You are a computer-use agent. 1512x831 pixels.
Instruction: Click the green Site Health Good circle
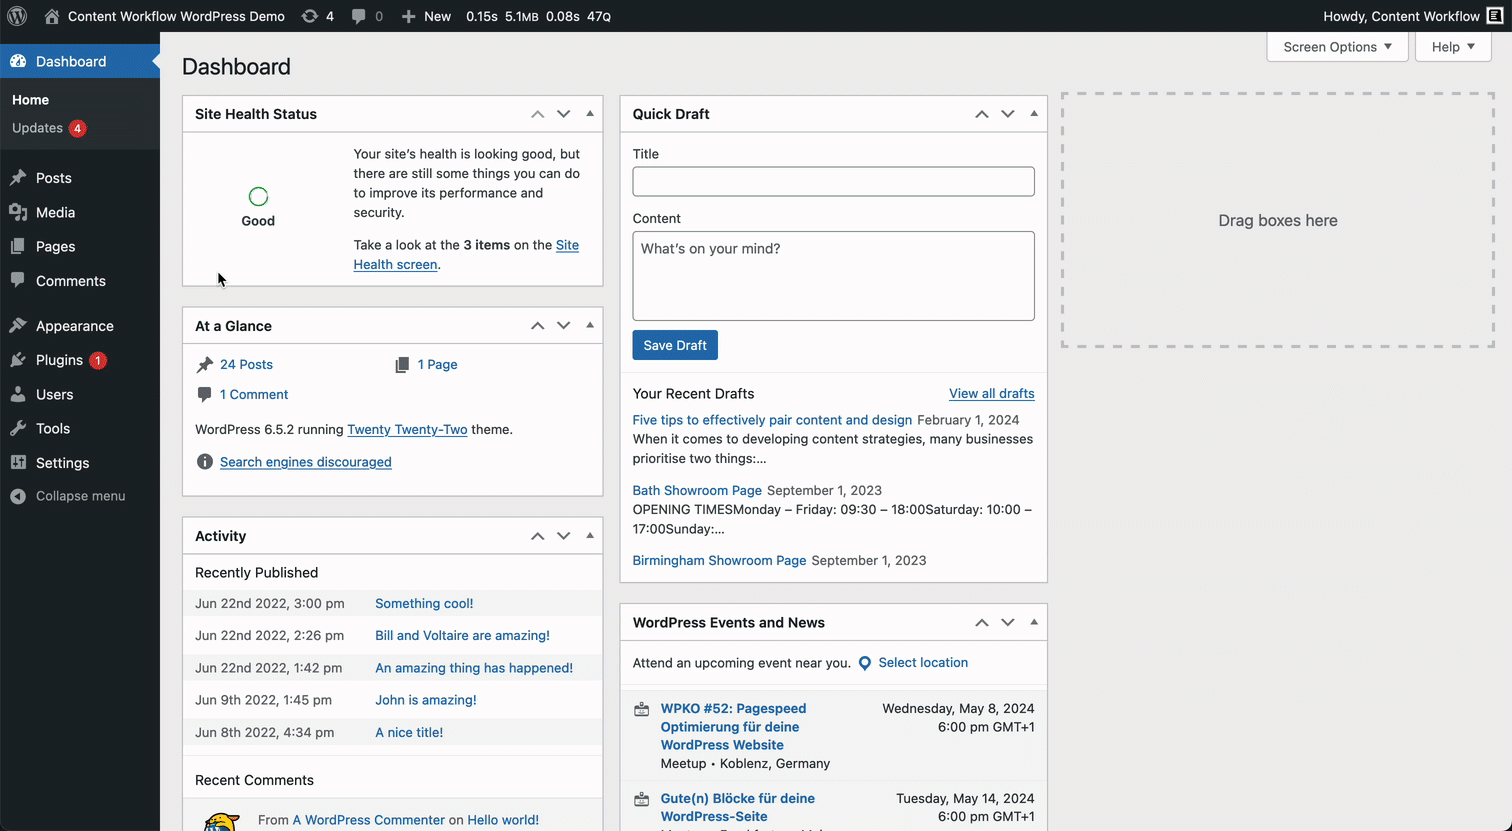click(x=258, y=197)
